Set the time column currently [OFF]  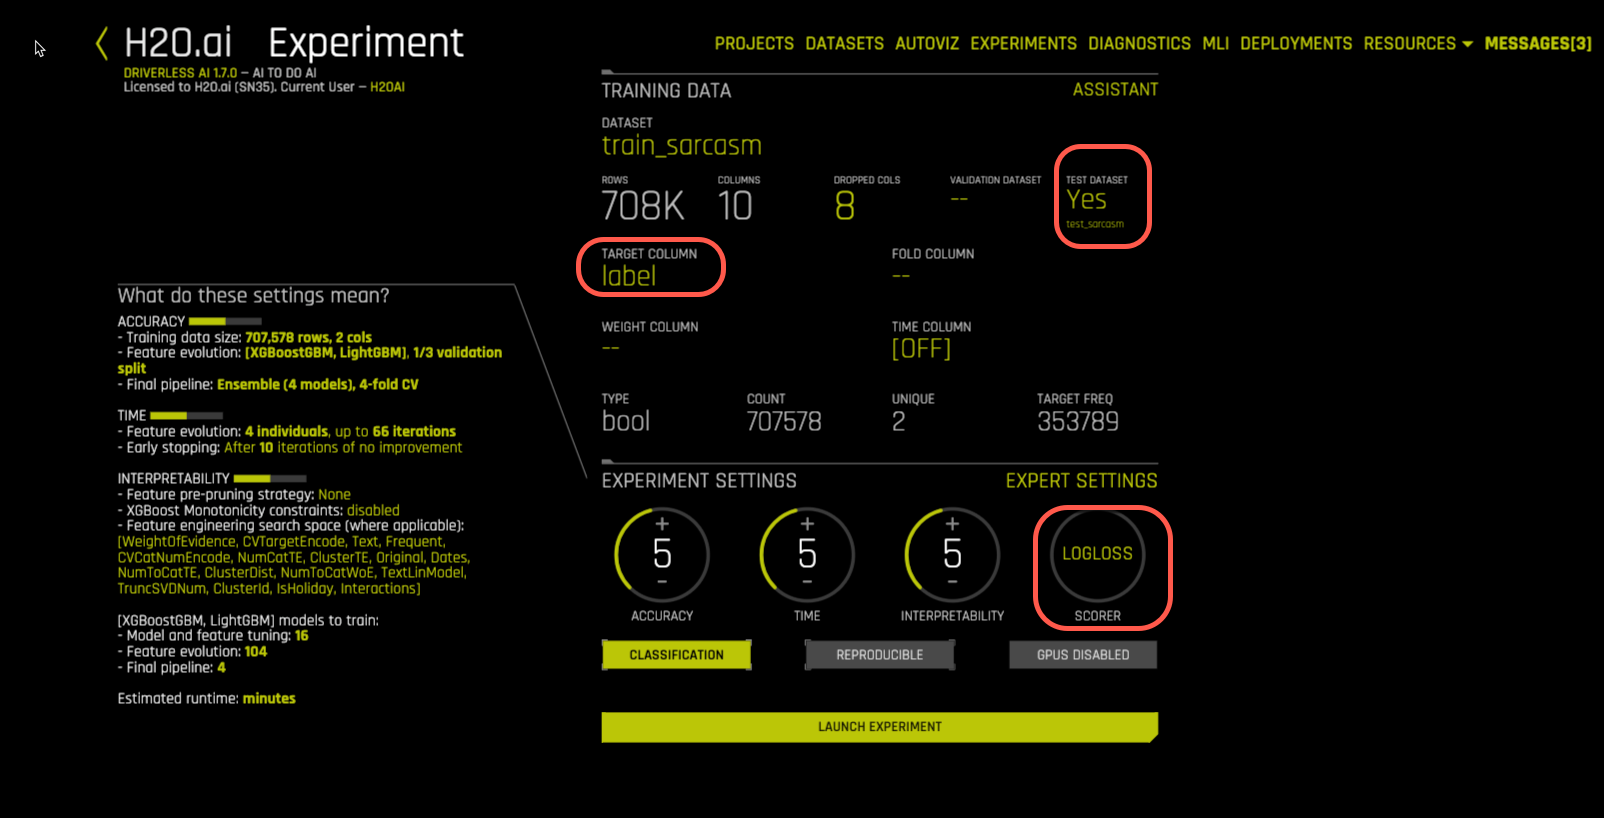[x=921, y=348]
